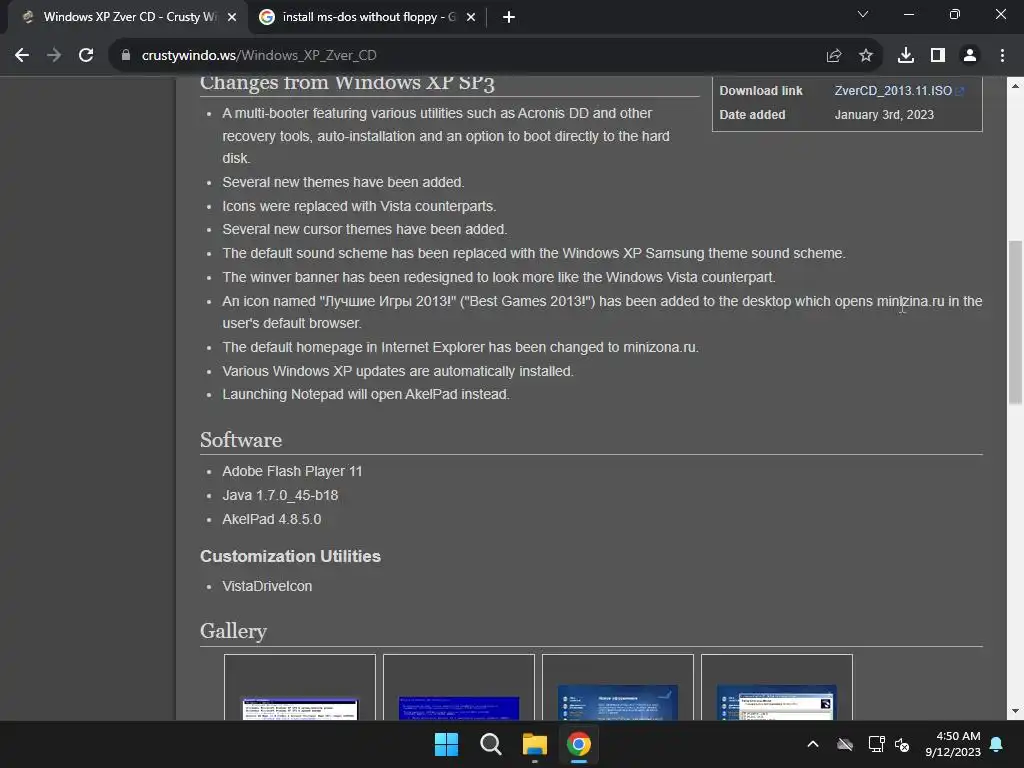The height and width of the screenshot is (768, 1024).
Task: Click scrollbar up arrow
Action: [x=1015, y=86]
